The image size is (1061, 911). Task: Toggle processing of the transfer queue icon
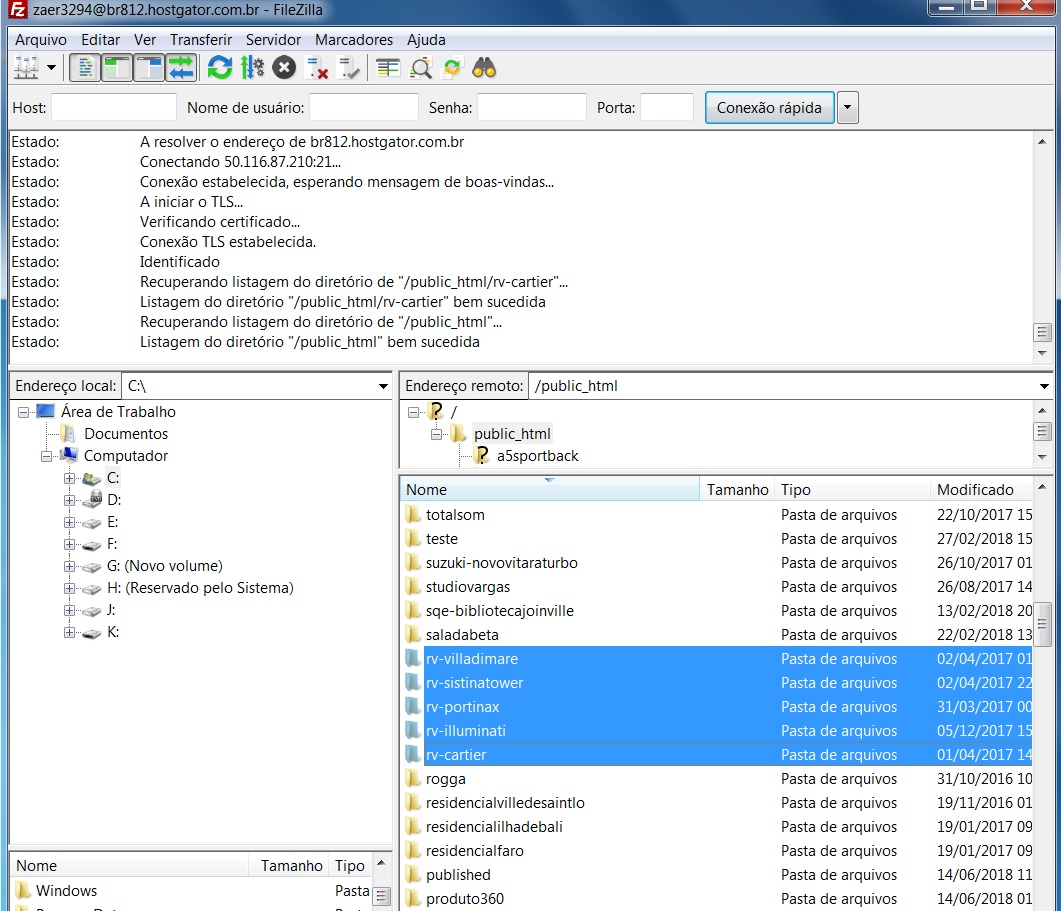252,68
